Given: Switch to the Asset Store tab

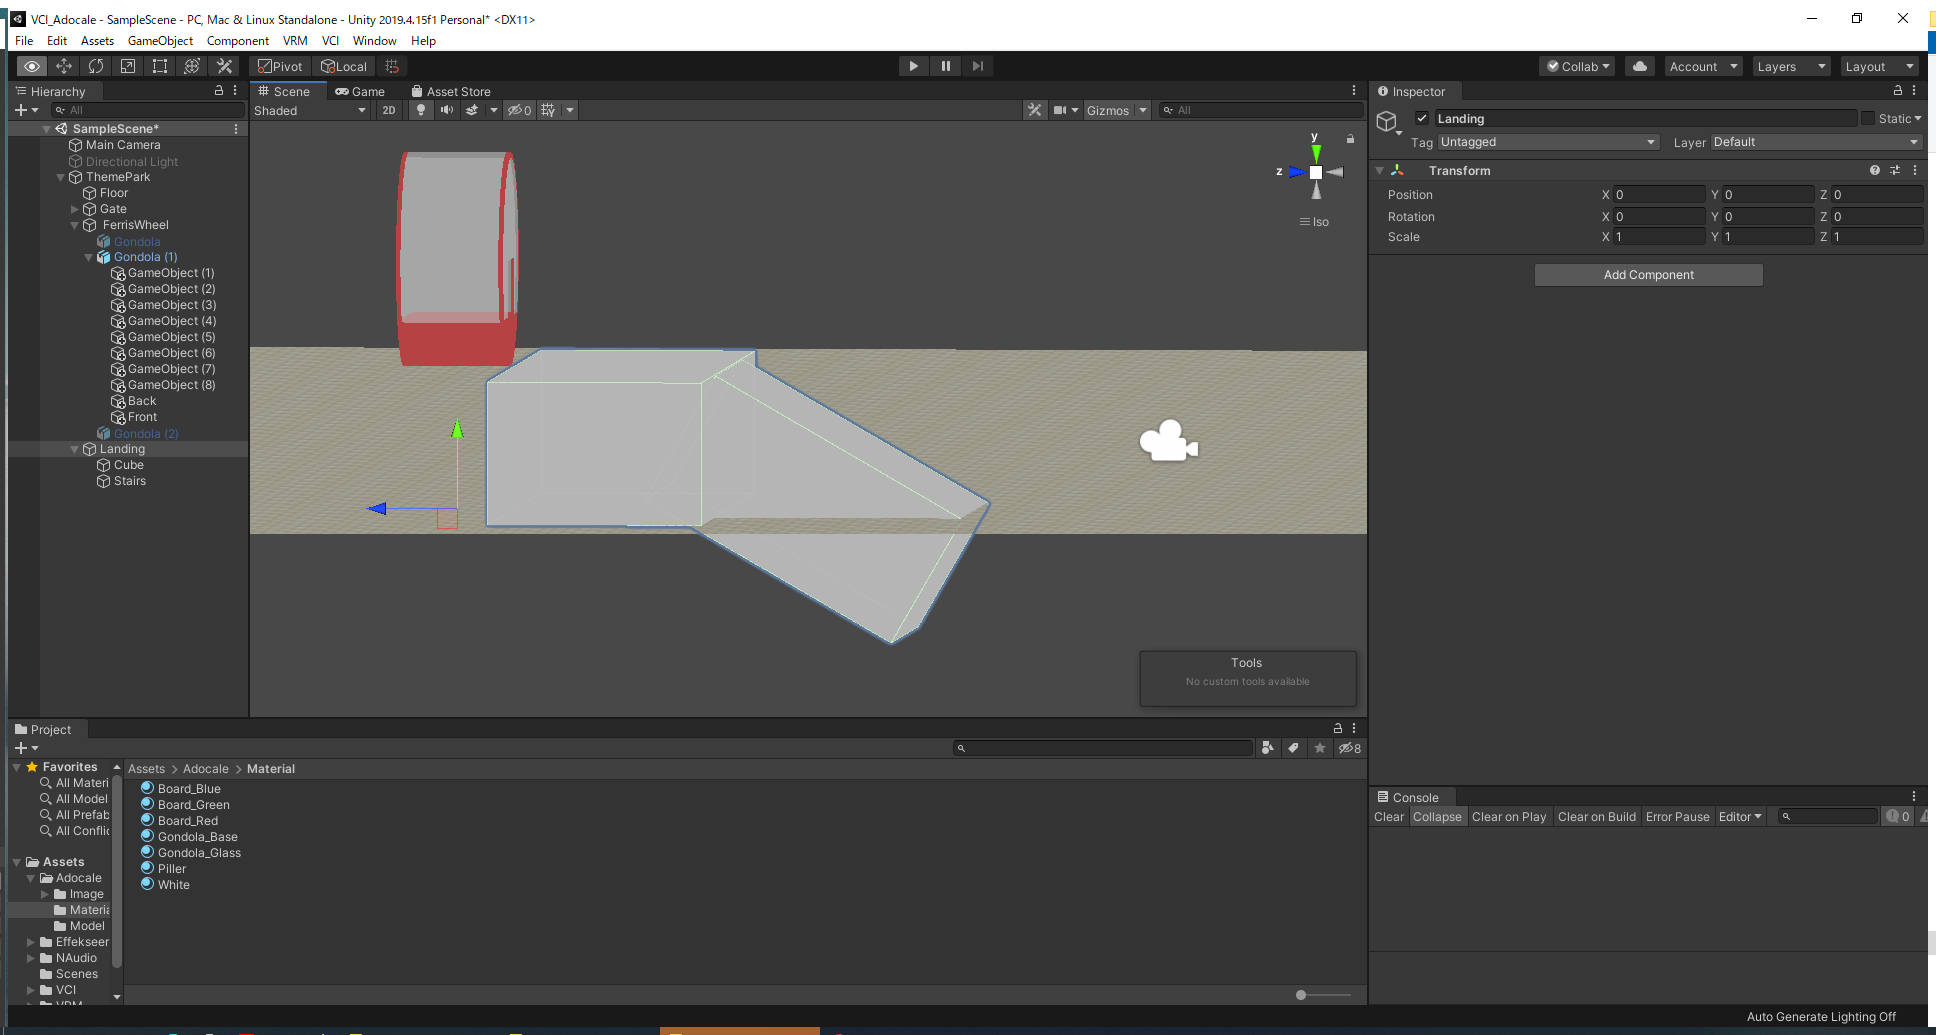Looking at the screenshot, I should click(x=451, y=91).
